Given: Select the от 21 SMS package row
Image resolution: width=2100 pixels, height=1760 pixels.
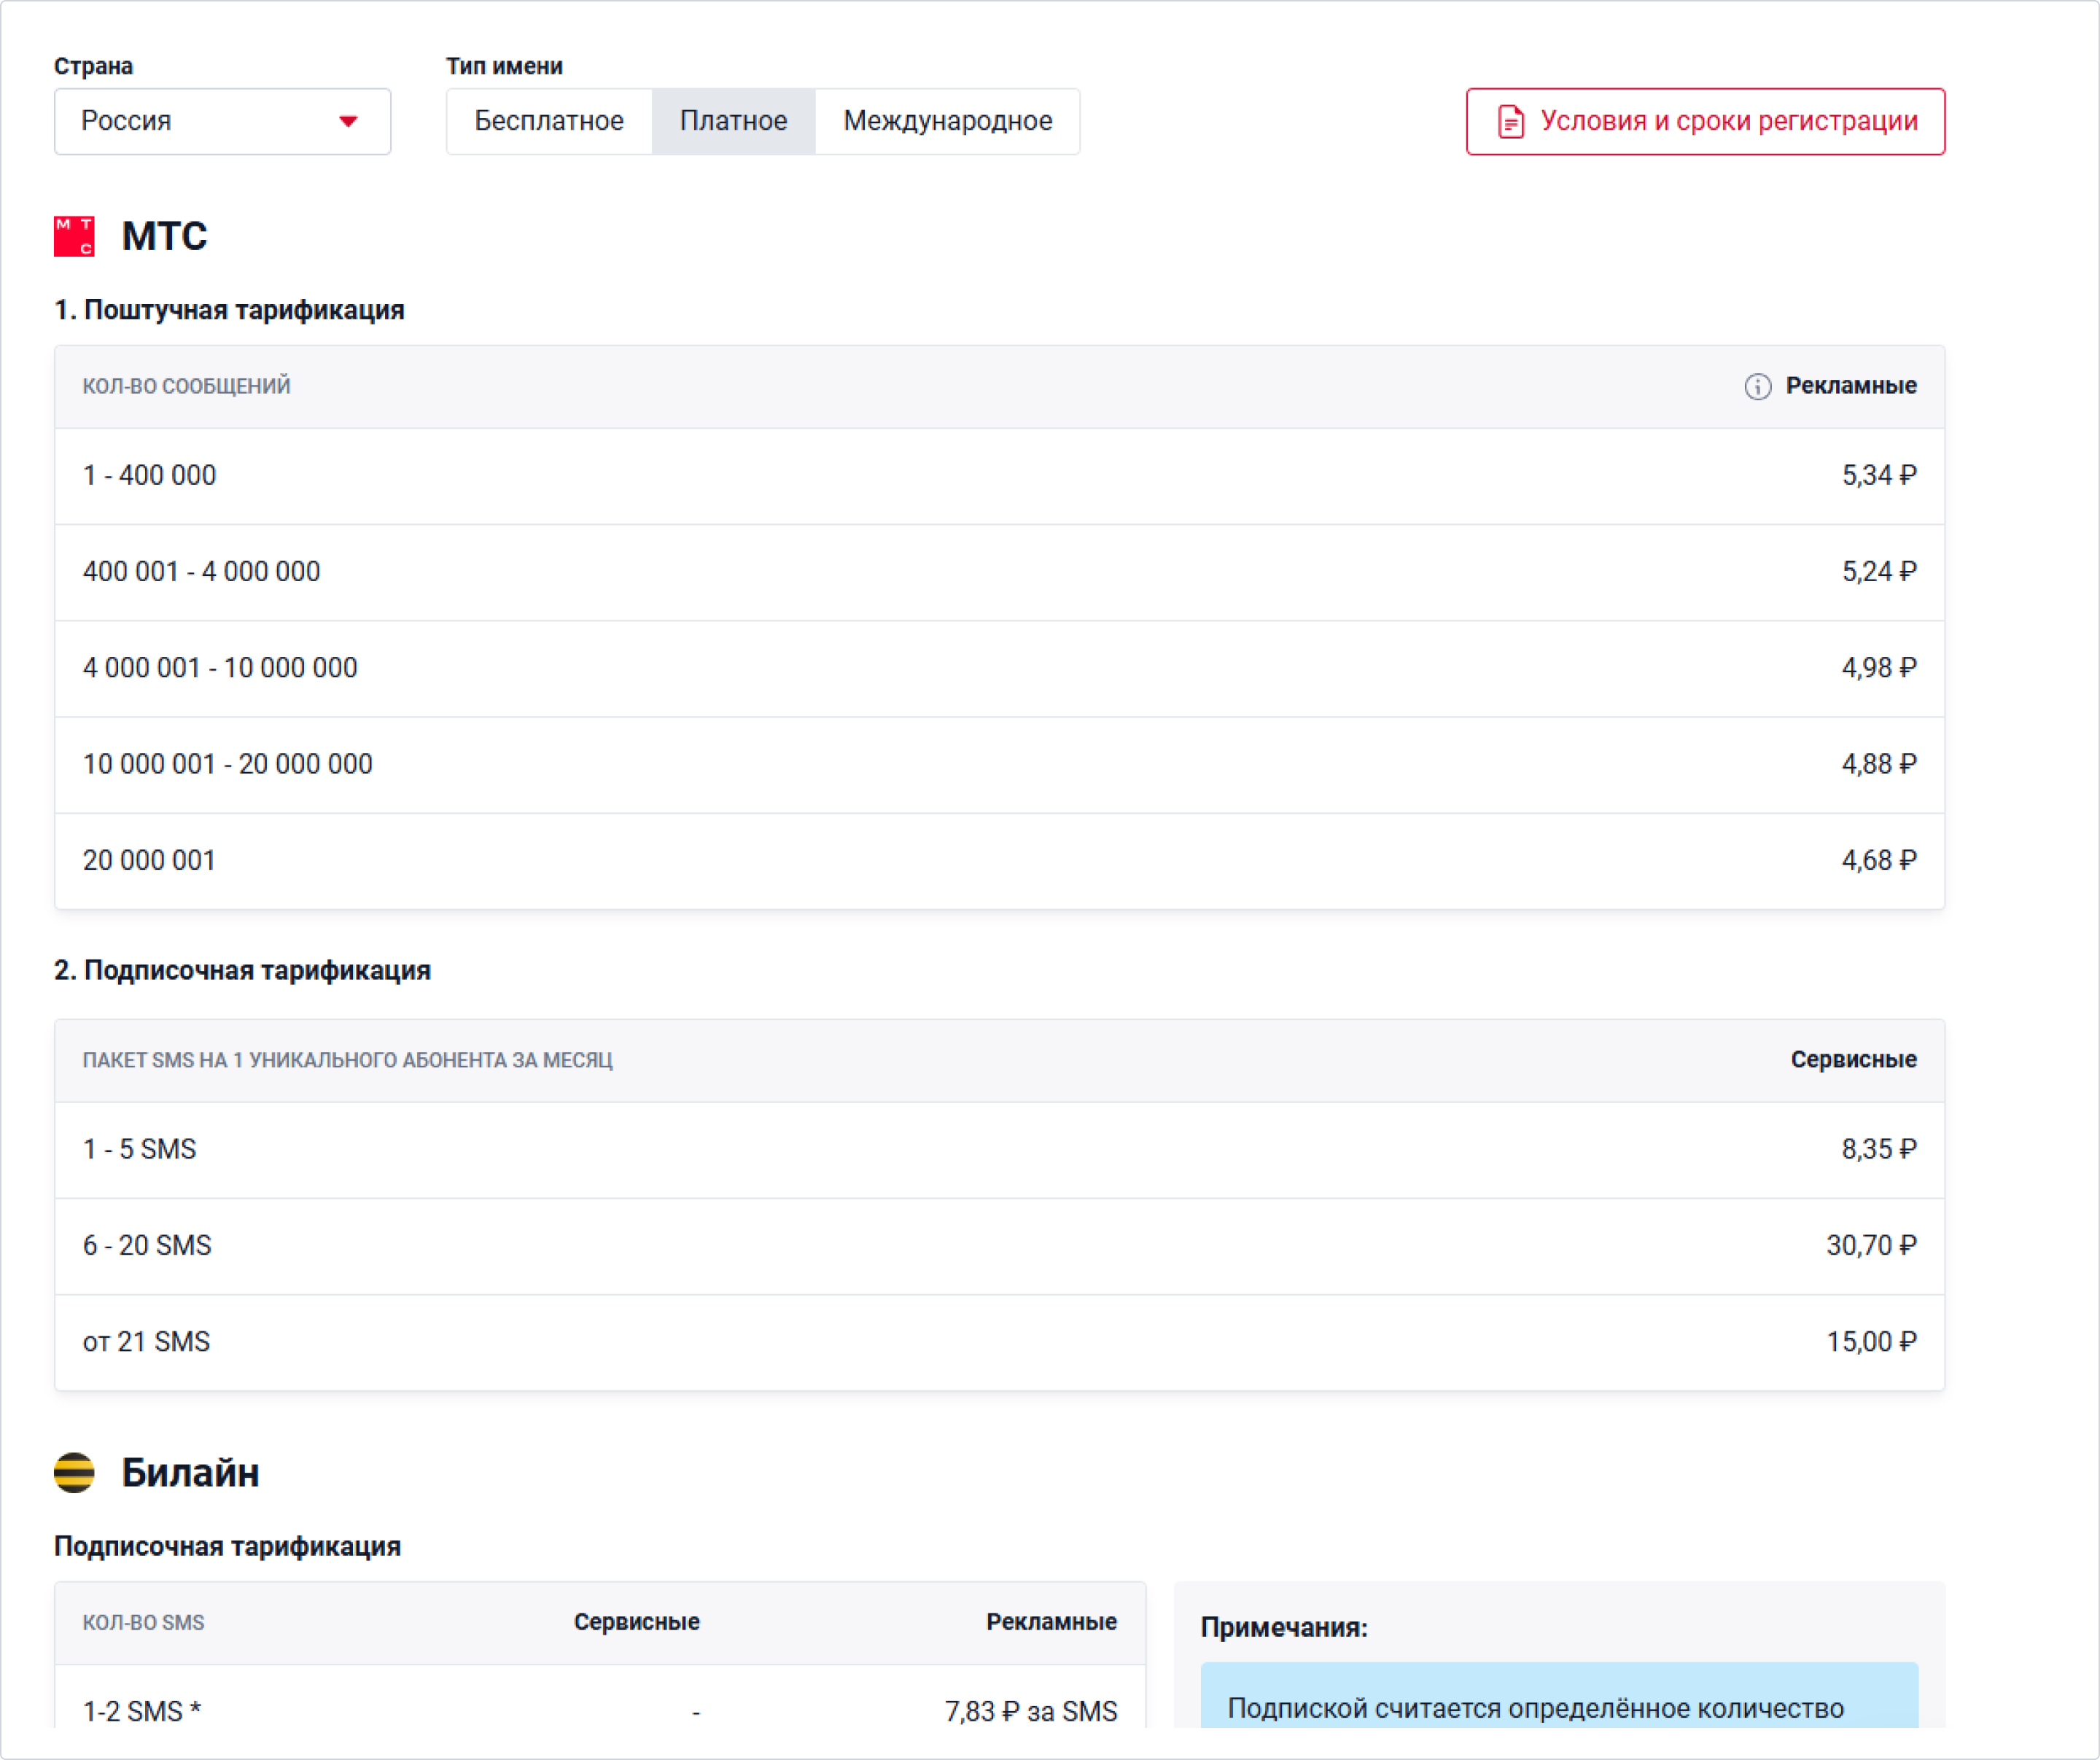Looking at the screenshot, I should [x=1000, y=1342].
